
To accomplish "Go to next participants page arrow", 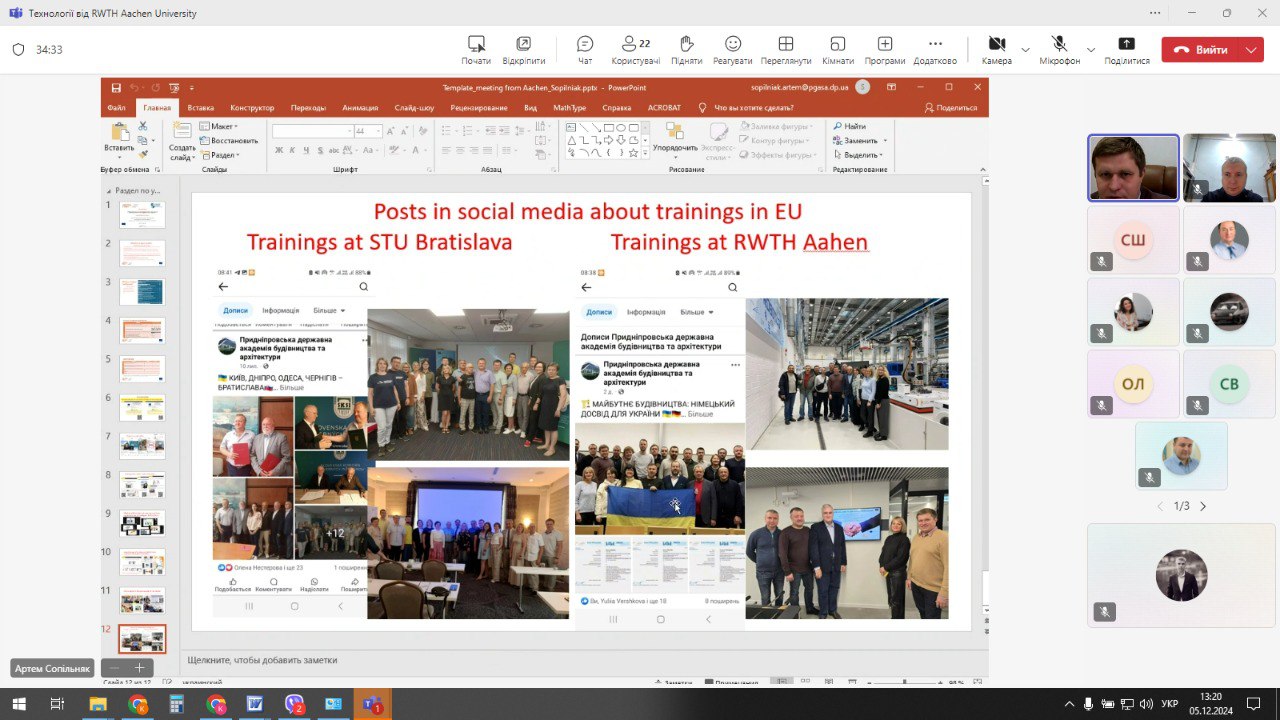I will [1203, 506].
